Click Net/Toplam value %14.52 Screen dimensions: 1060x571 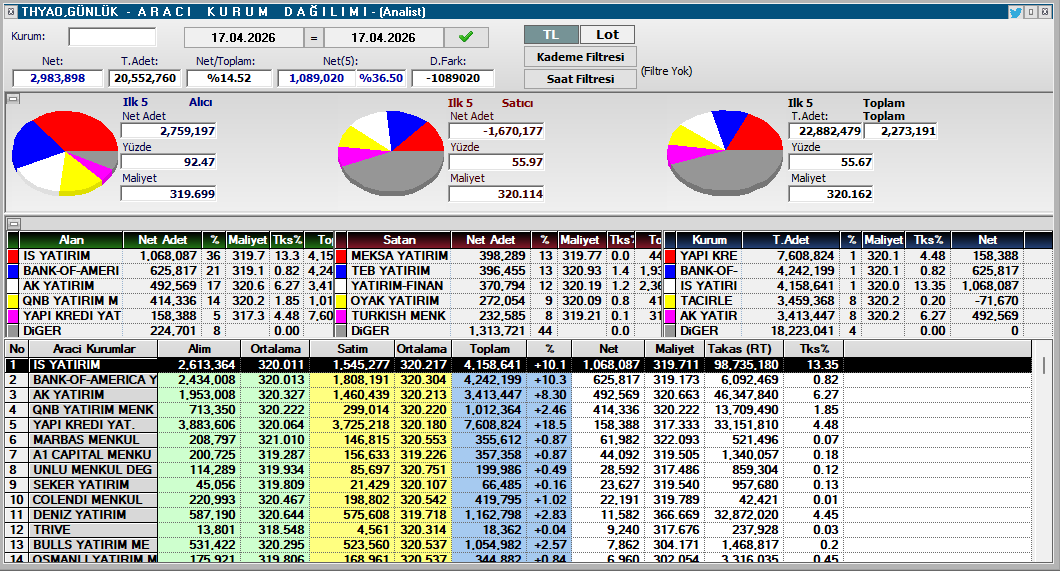[x=229, y=78]
